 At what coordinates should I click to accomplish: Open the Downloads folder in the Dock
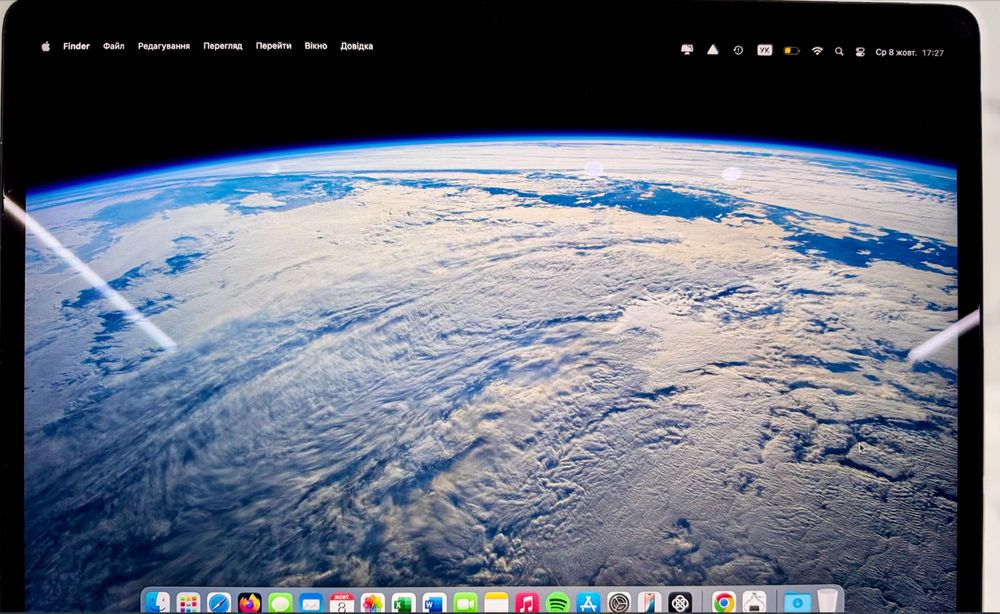click(797, 603)
